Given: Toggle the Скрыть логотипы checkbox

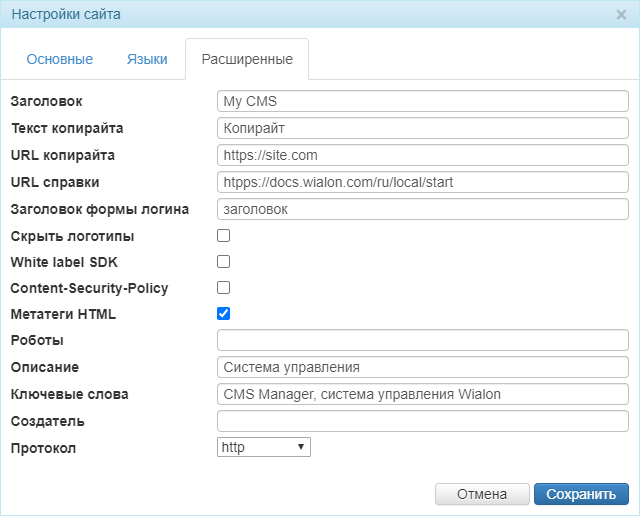Looking at the screenshot, I should point(224,236).
